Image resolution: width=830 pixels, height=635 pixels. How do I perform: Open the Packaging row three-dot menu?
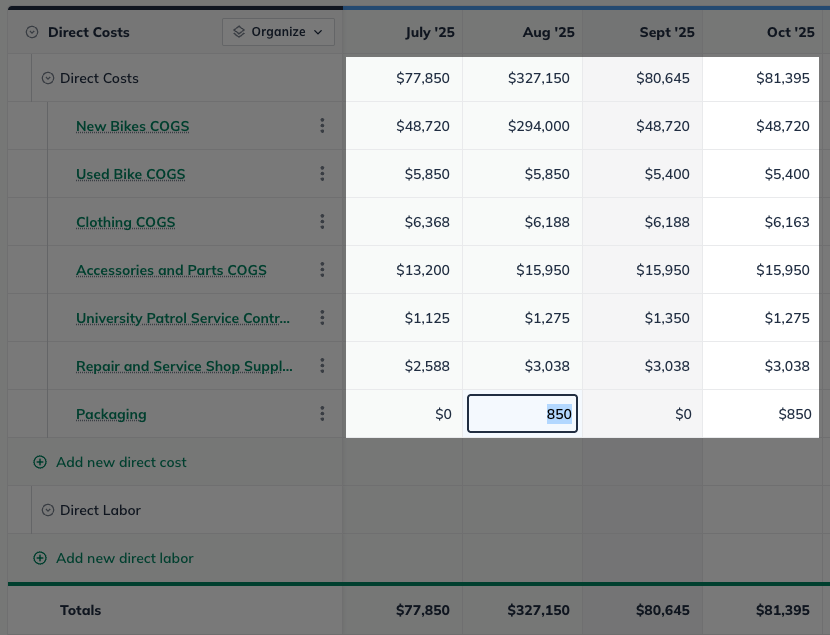(x=322, y=413)
